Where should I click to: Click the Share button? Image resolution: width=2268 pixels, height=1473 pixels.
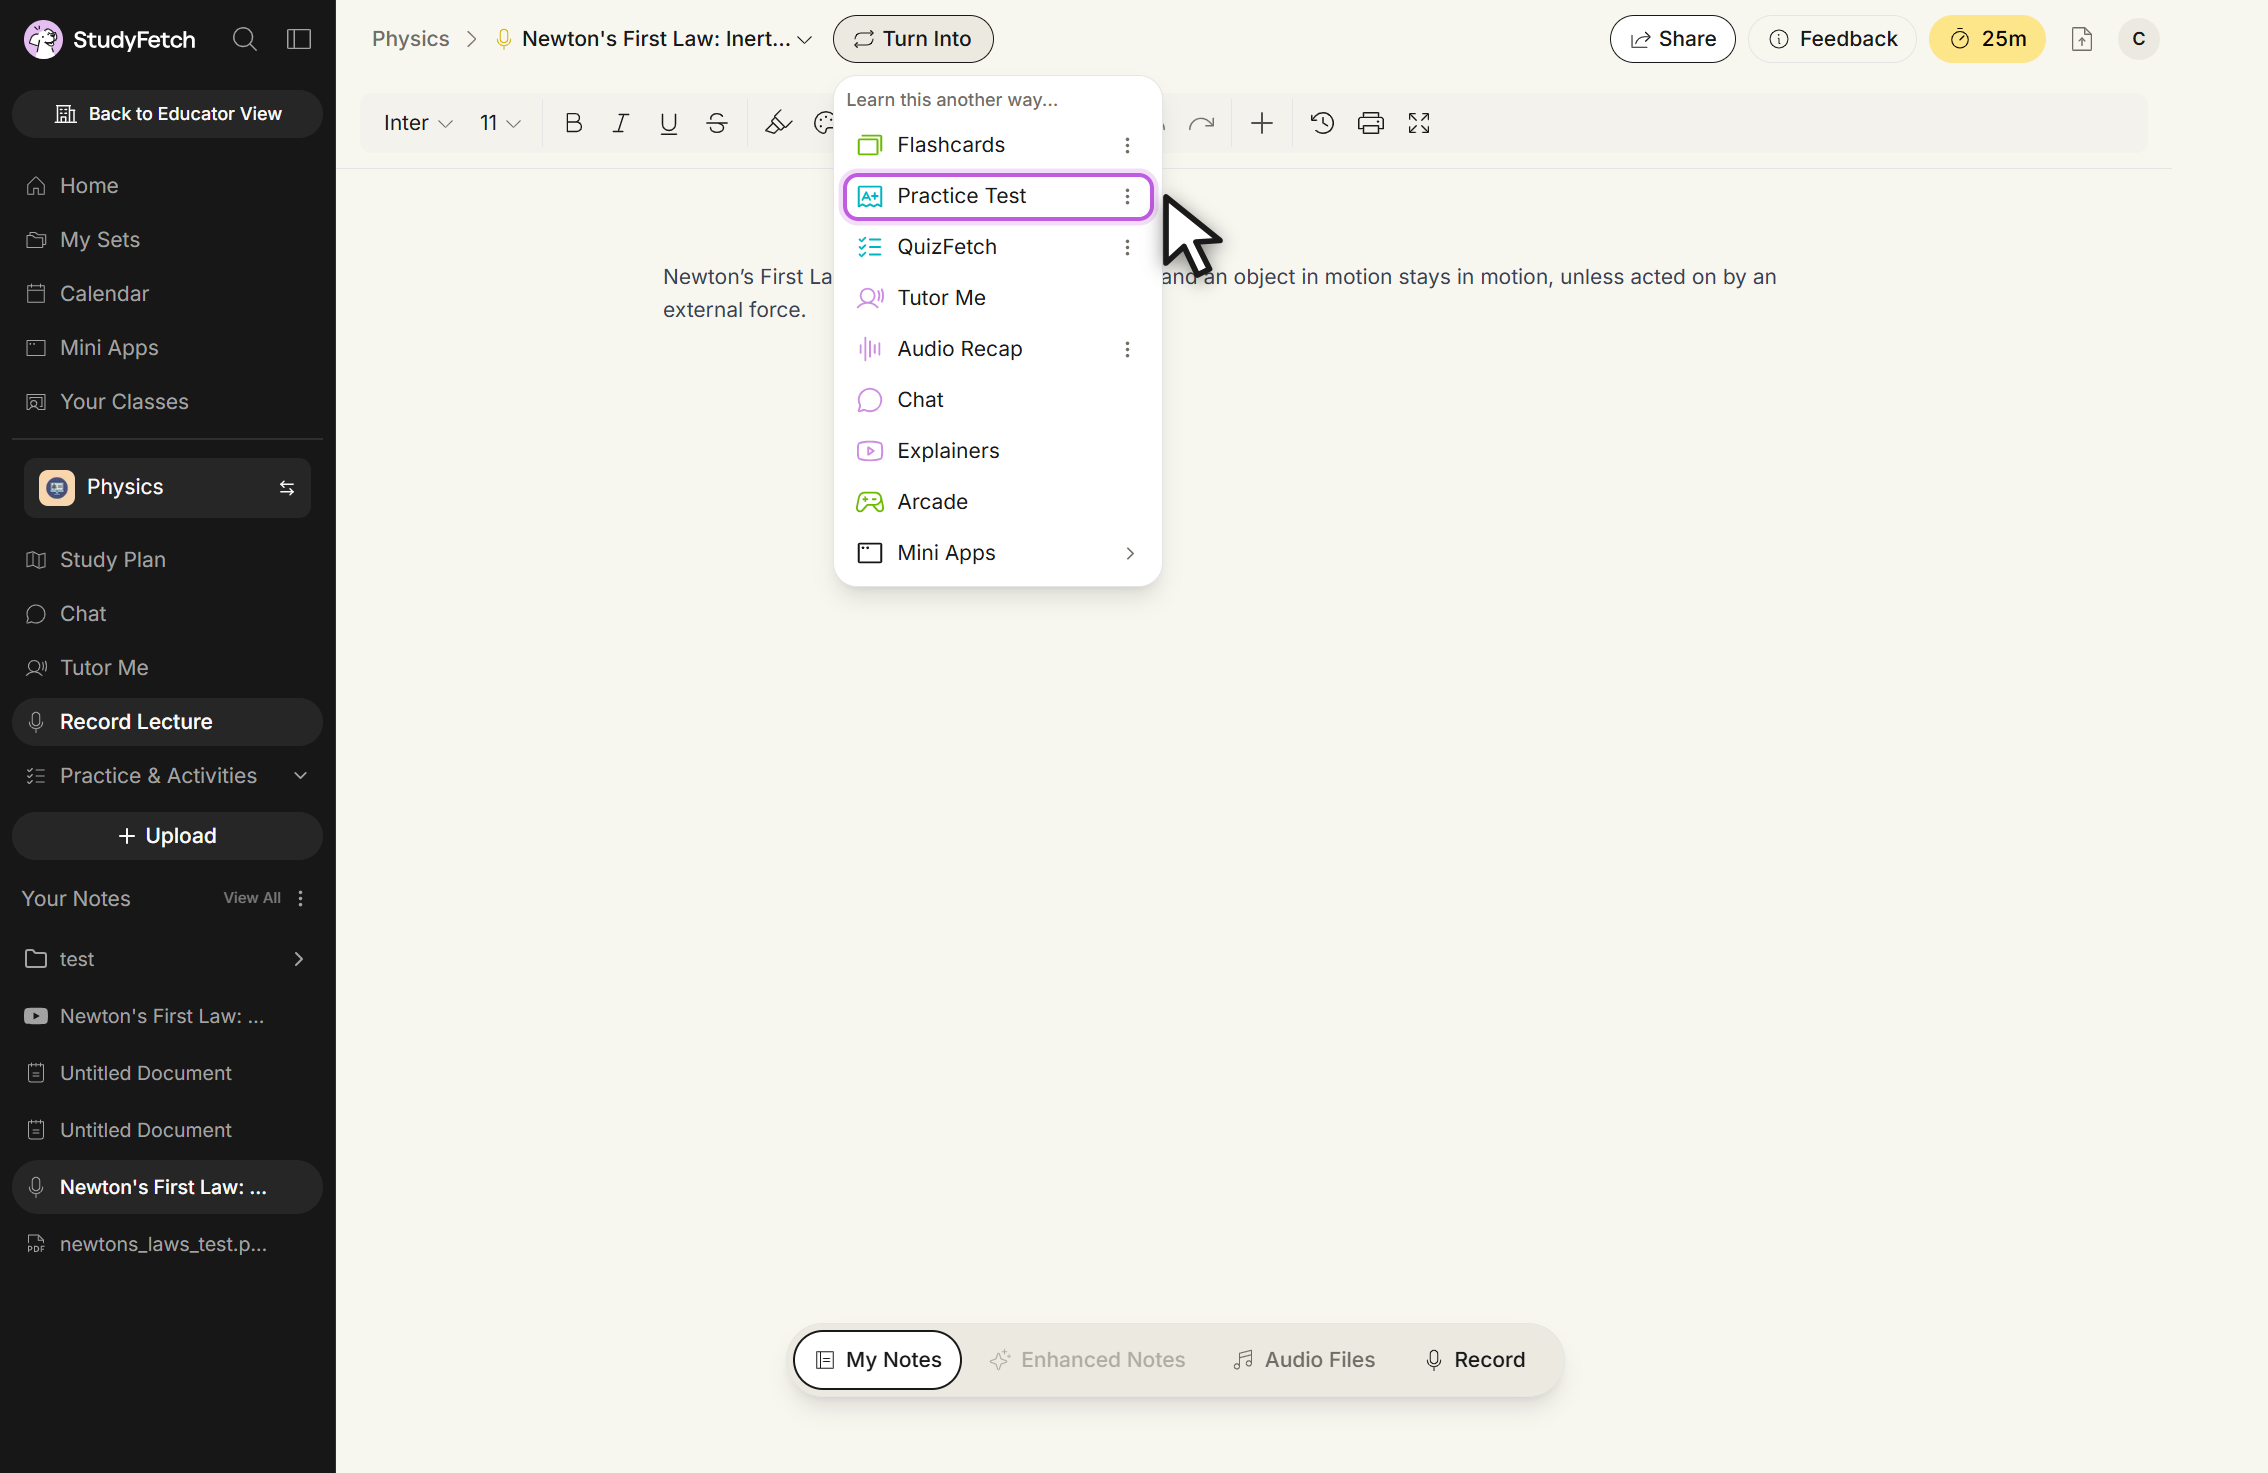(x=1672, y=39)
